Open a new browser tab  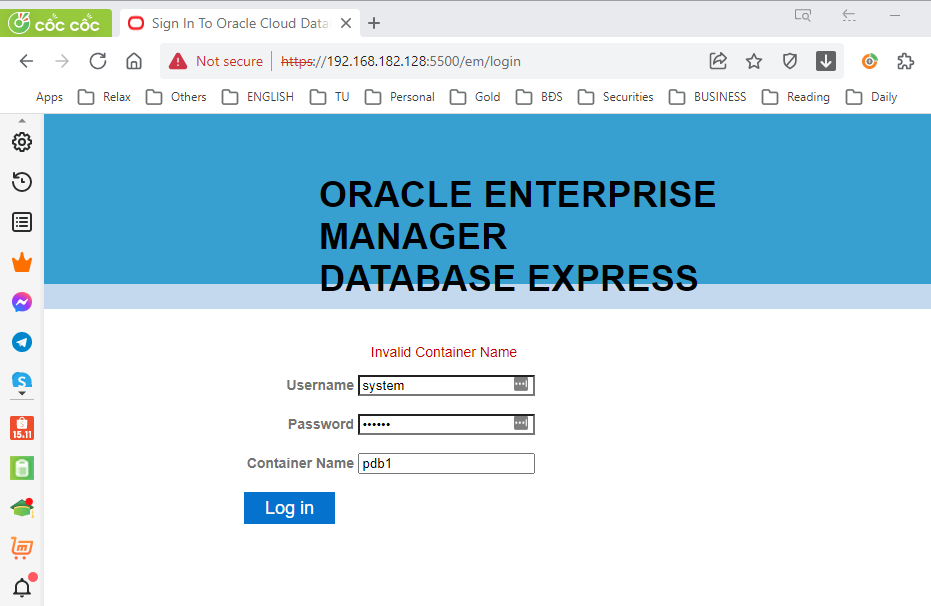coord(374,23)
